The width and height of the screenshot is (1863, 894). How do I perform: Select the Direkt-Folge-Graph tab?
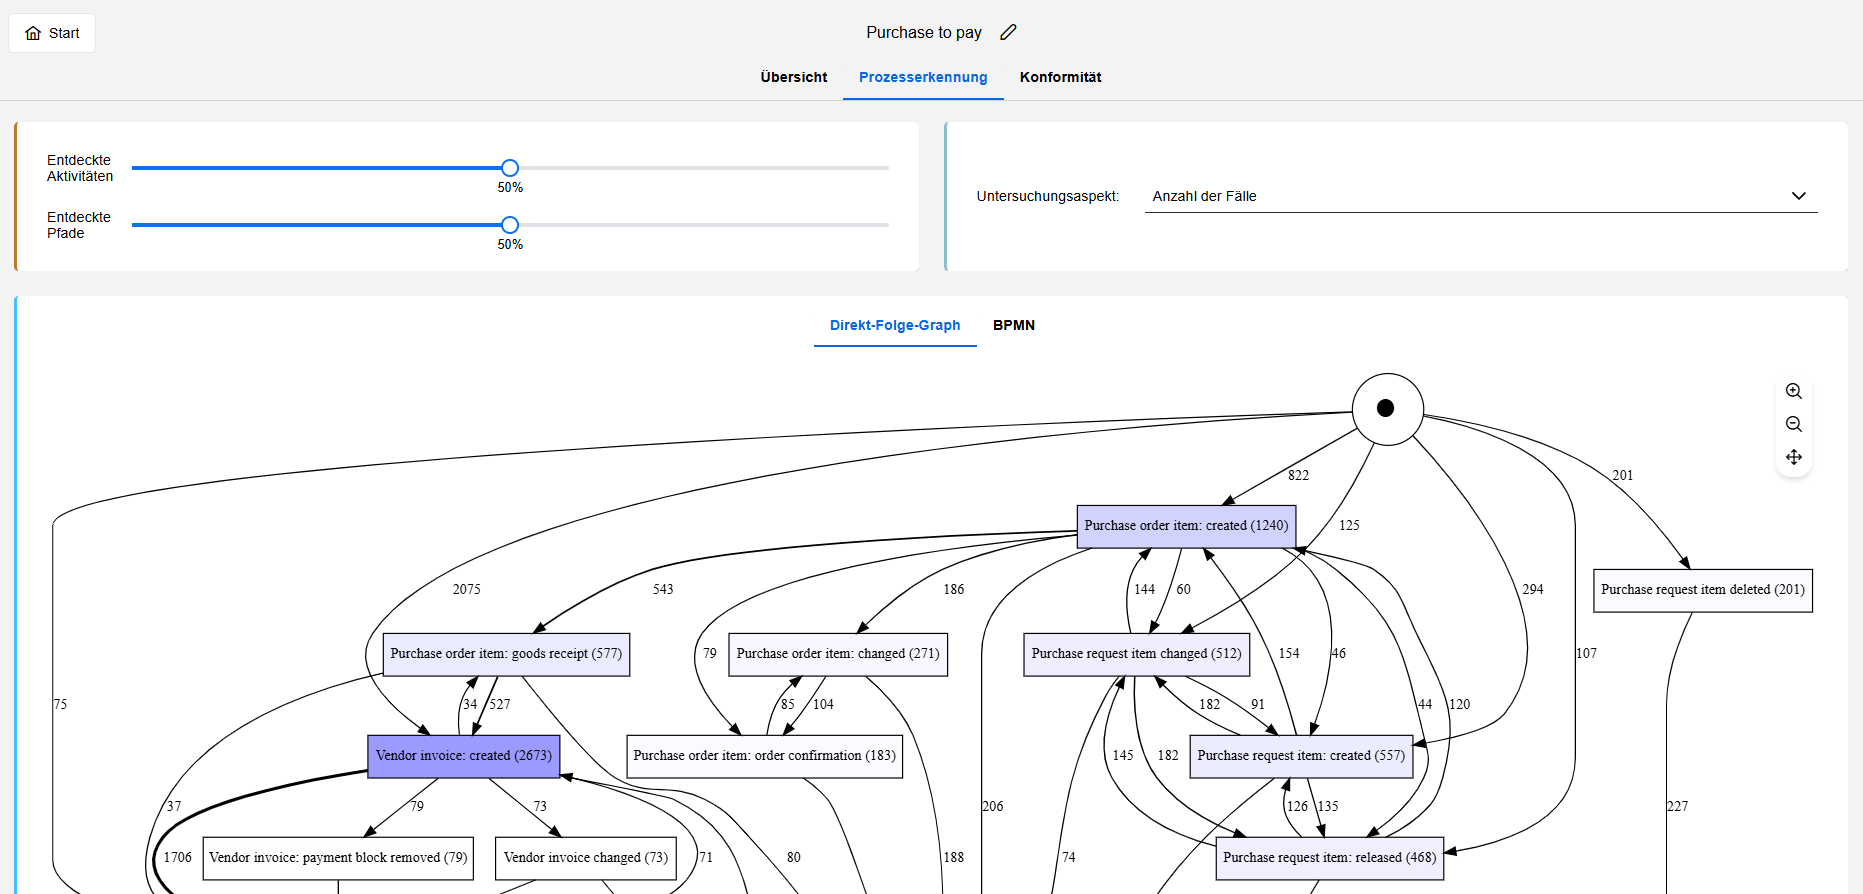(895, 325)
